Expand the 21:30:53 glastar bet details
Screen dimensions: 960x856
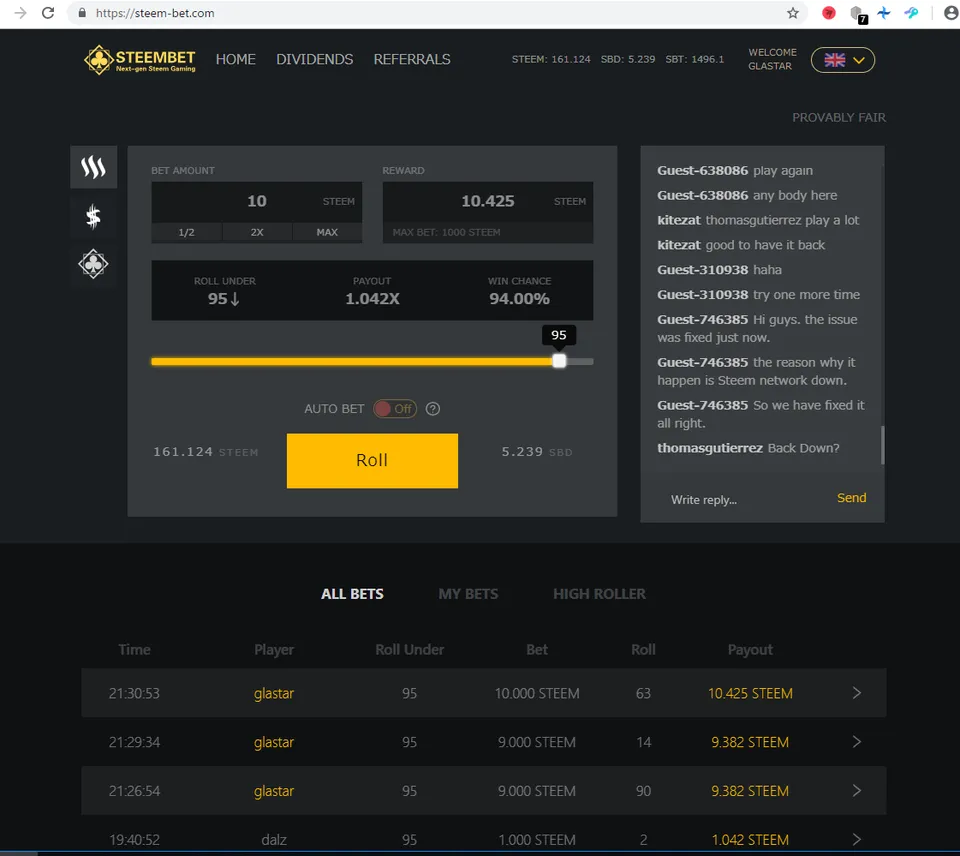(x=857, y=693)
